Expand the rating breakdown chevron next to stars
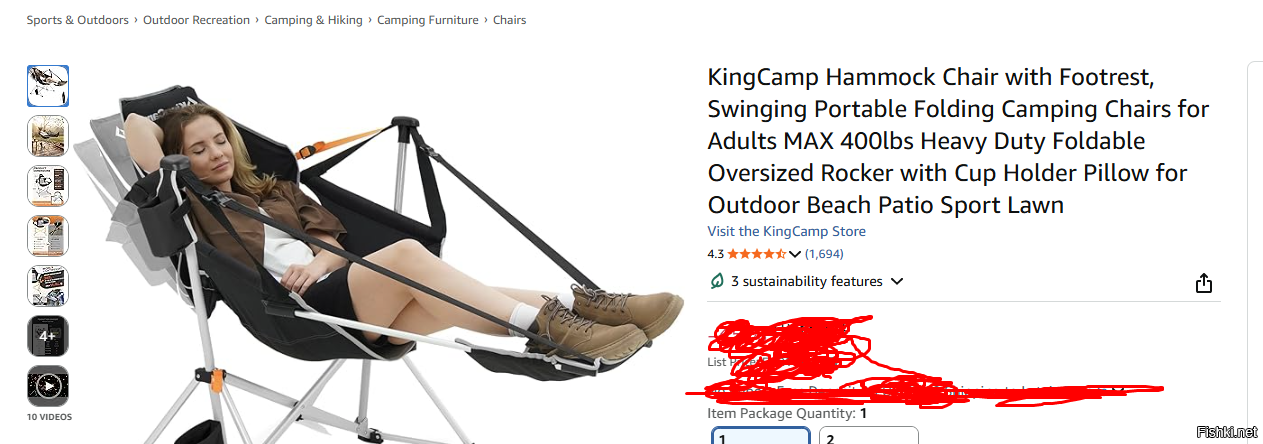Viewport: 1263px width, 444px height. click(795, 254)
